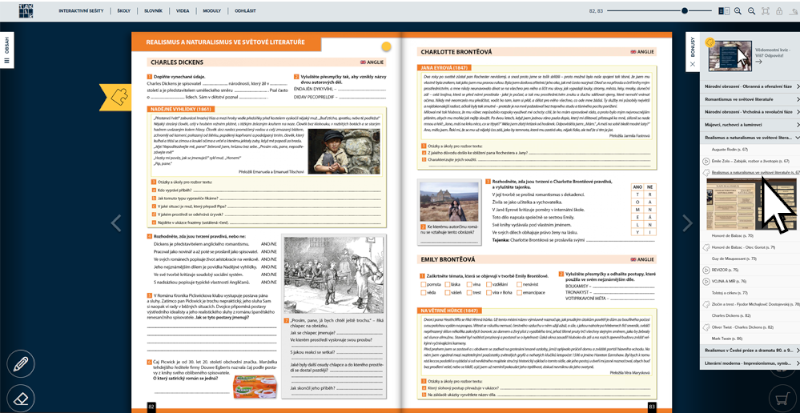Check the 'věda' checkbox

click(x=423, y=293)
